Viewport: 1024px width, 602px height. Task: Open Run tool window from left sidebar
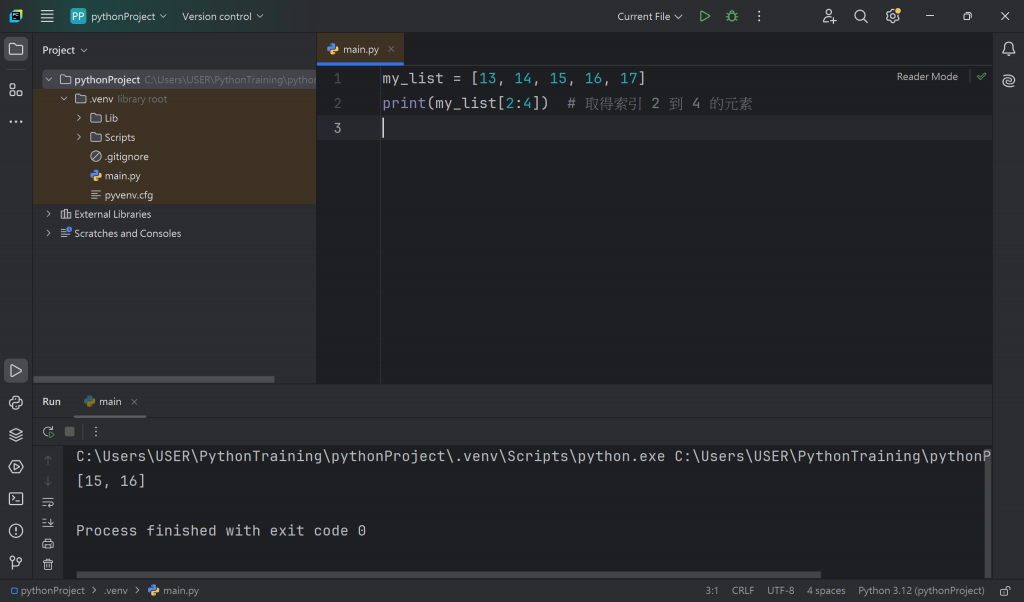(16, 370)
